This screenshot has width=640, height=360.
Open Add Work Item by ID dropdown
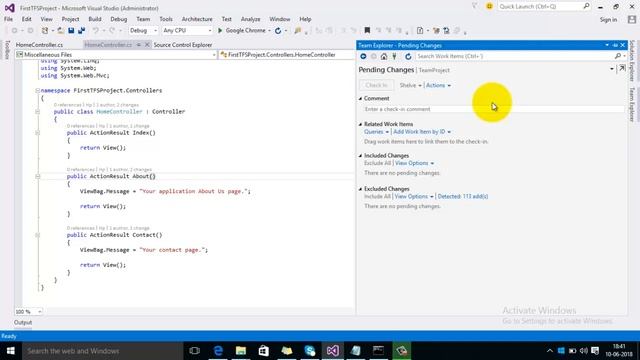(422, 132)
